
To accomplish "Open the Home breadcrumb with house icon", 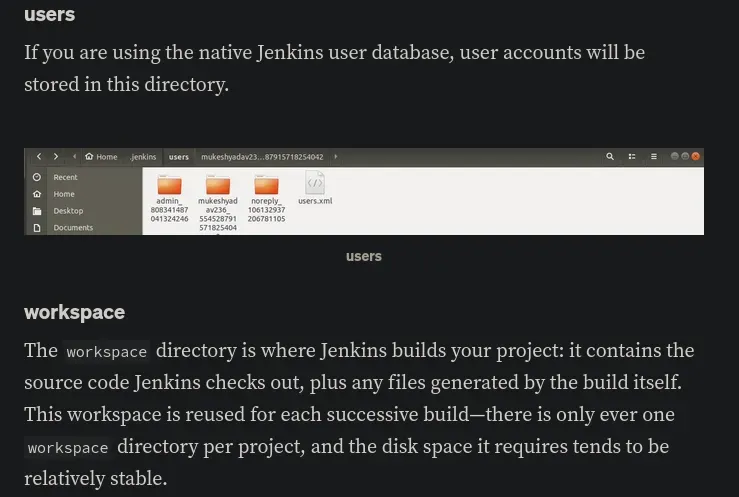I will pyautogui.click(x=101, y=157).
